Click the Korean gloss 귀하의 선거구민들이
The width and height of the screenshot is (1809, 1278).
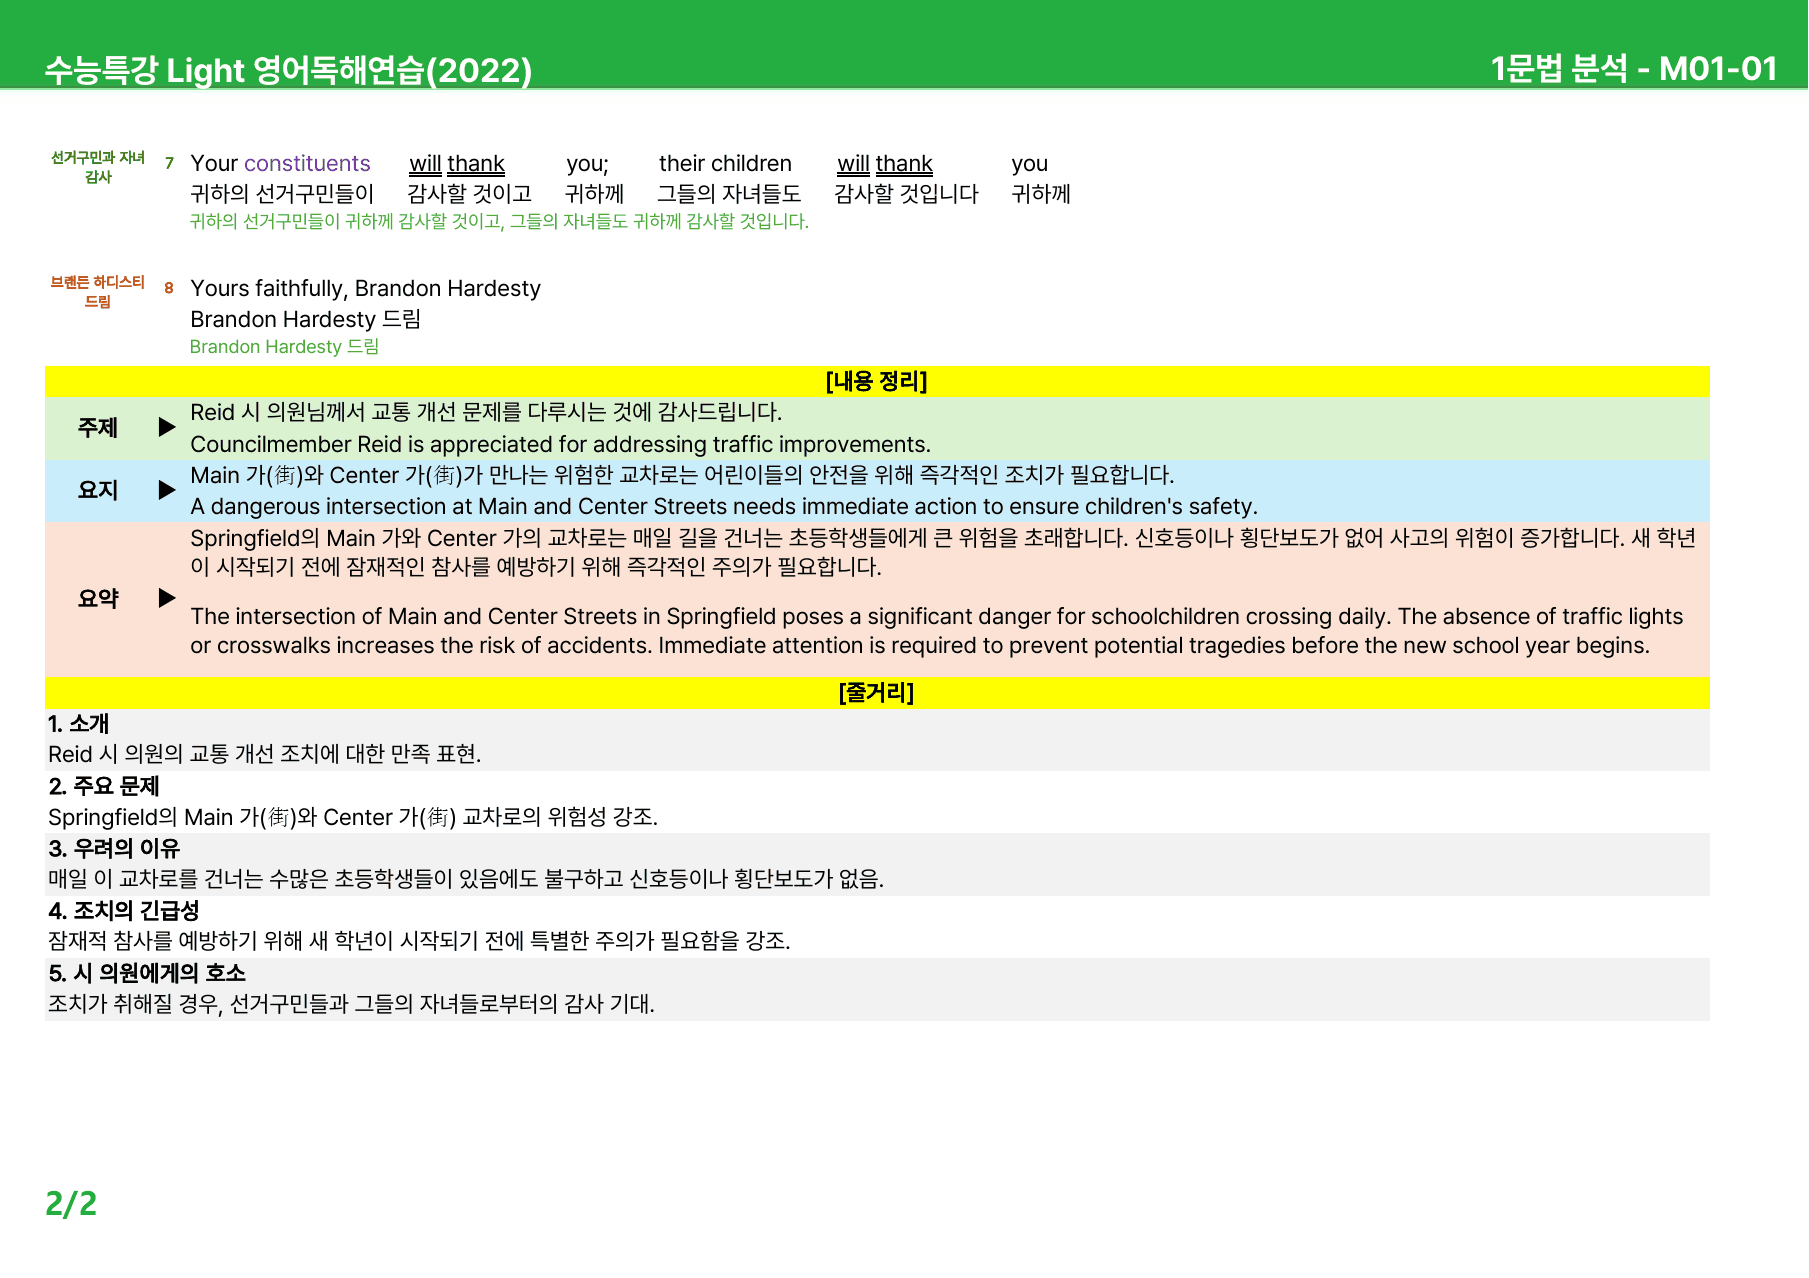point(282,193)
